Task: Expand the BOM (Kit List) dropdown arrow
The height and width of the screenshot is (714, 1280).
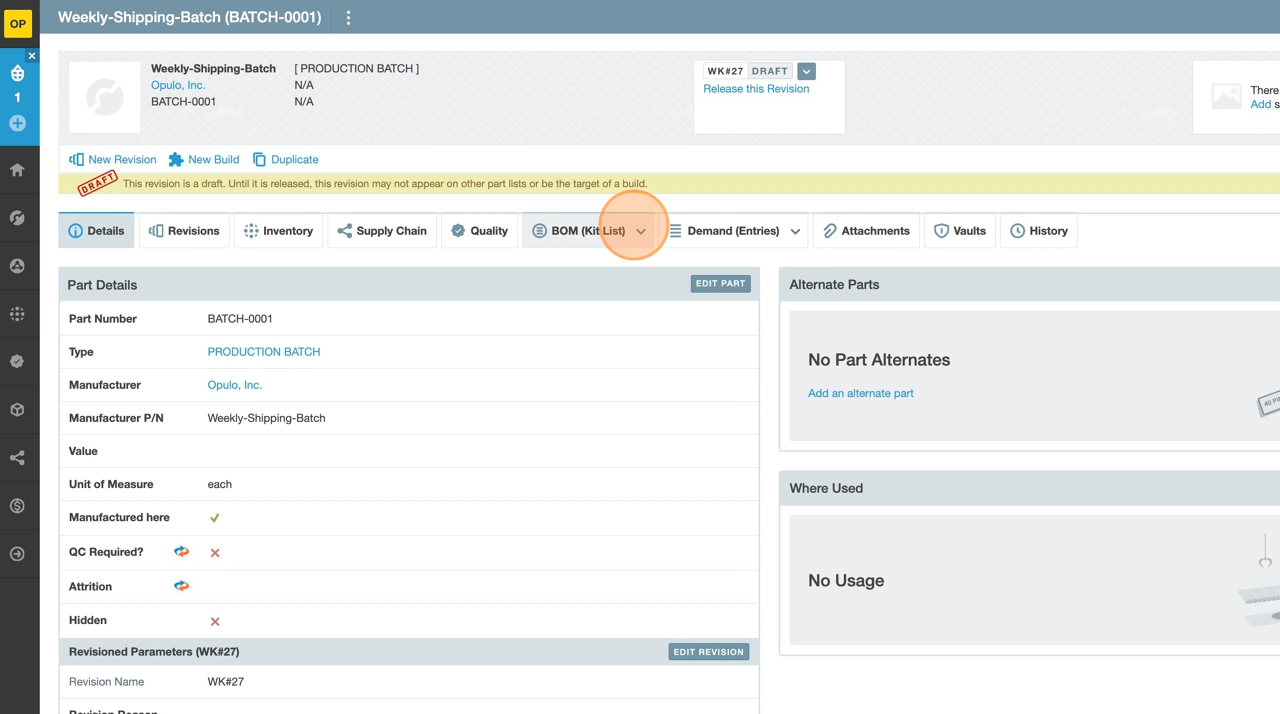Action: click(x=641, y=232)
